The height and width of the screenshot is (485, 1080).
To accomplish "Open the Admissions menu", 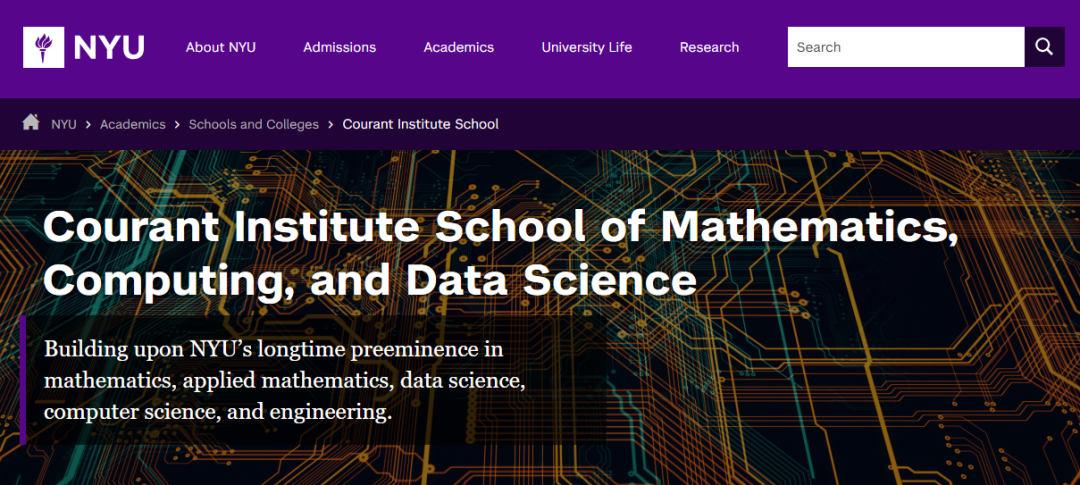I will coord(339,47).
